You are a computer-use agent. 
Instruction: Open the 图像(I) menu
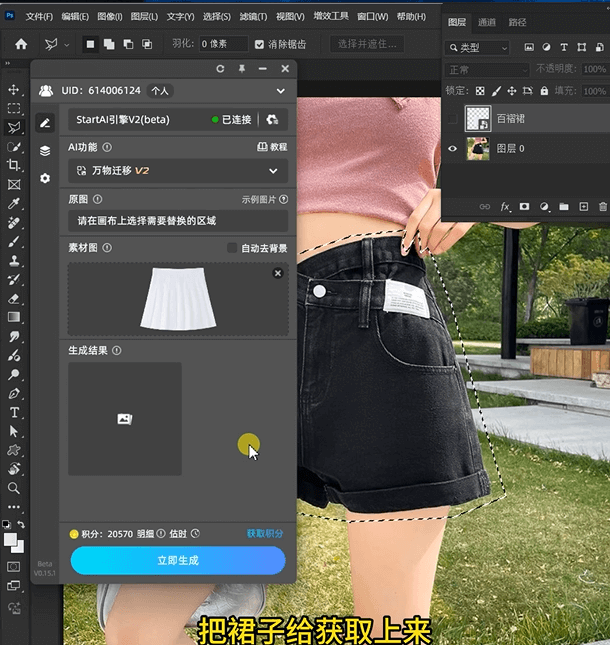tap(109, 16)
